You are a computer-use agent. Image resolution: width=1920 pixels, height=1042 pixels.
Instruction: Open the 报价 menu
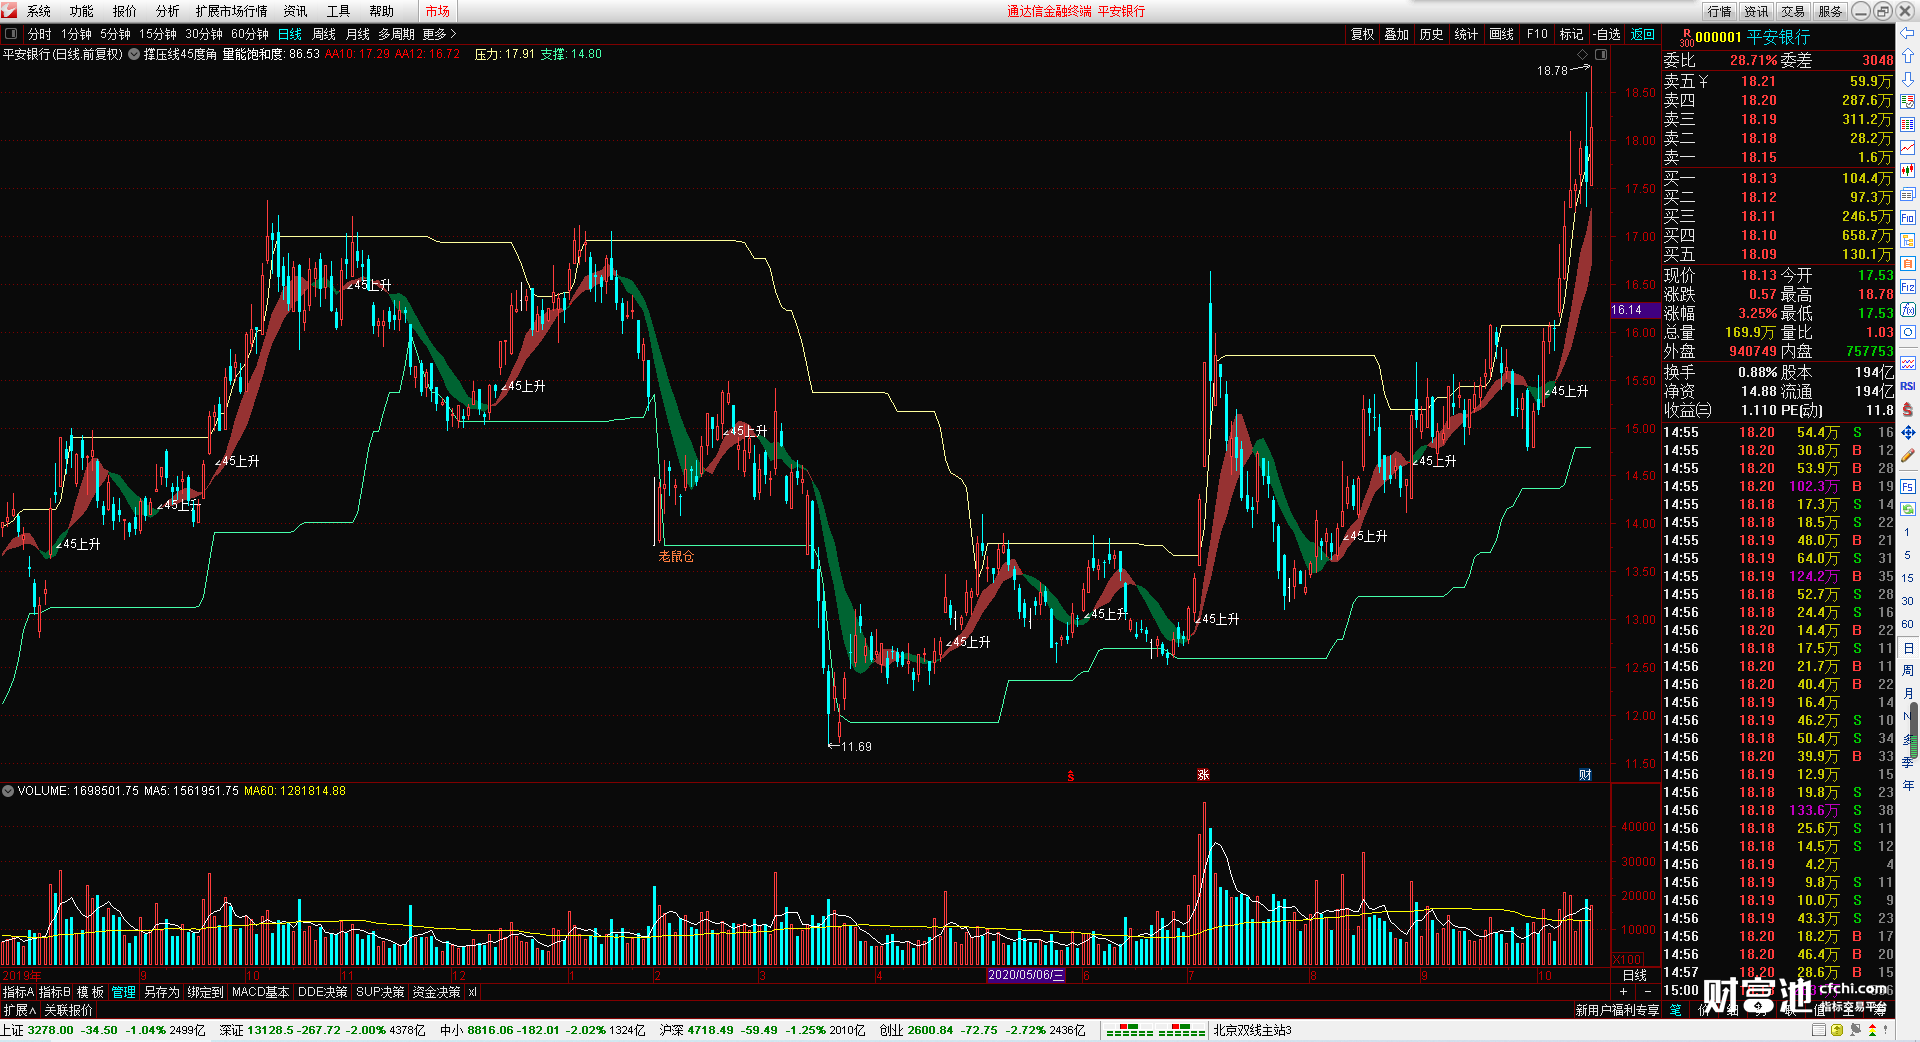(x=125, y=11)
